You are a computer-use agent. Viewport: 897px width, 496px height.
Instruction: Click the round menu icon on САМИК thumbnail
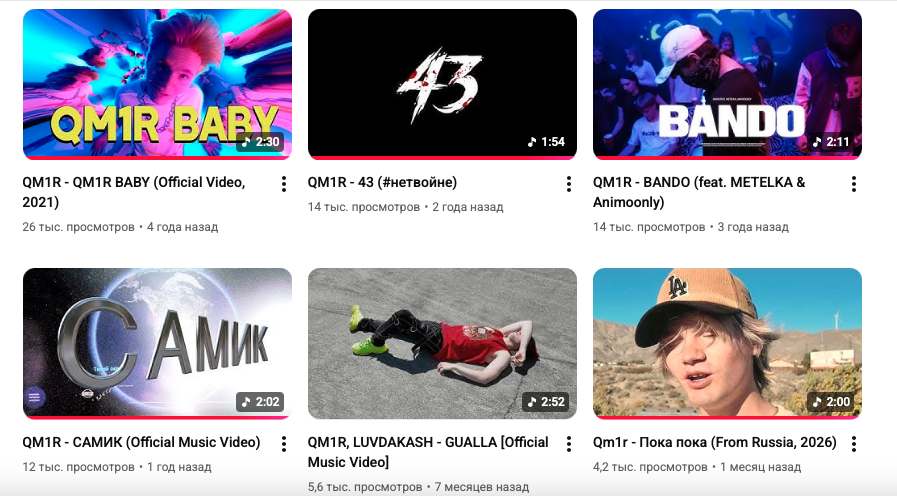click(34, 397)
